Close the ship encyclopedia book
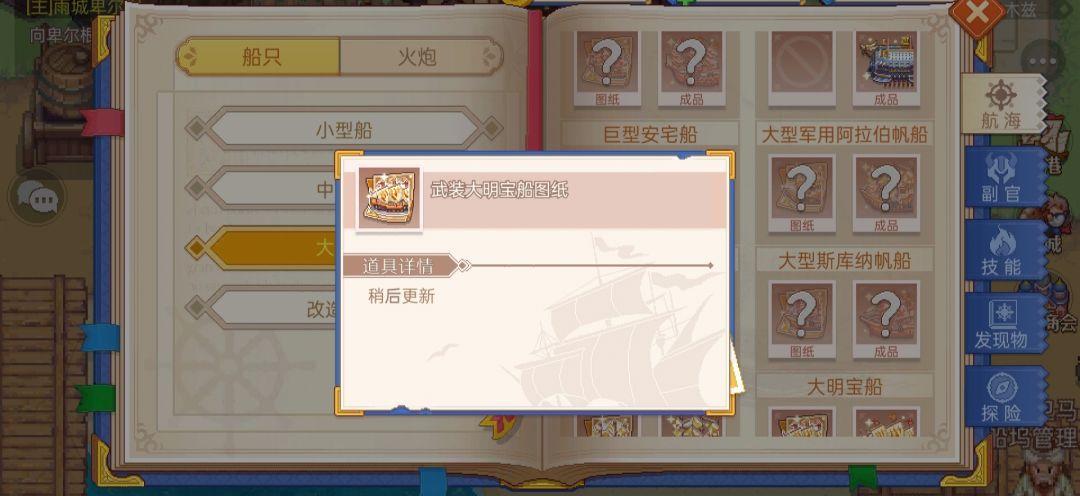Image resolution: width=1080 pixels, height=496 pixels. 977,15
